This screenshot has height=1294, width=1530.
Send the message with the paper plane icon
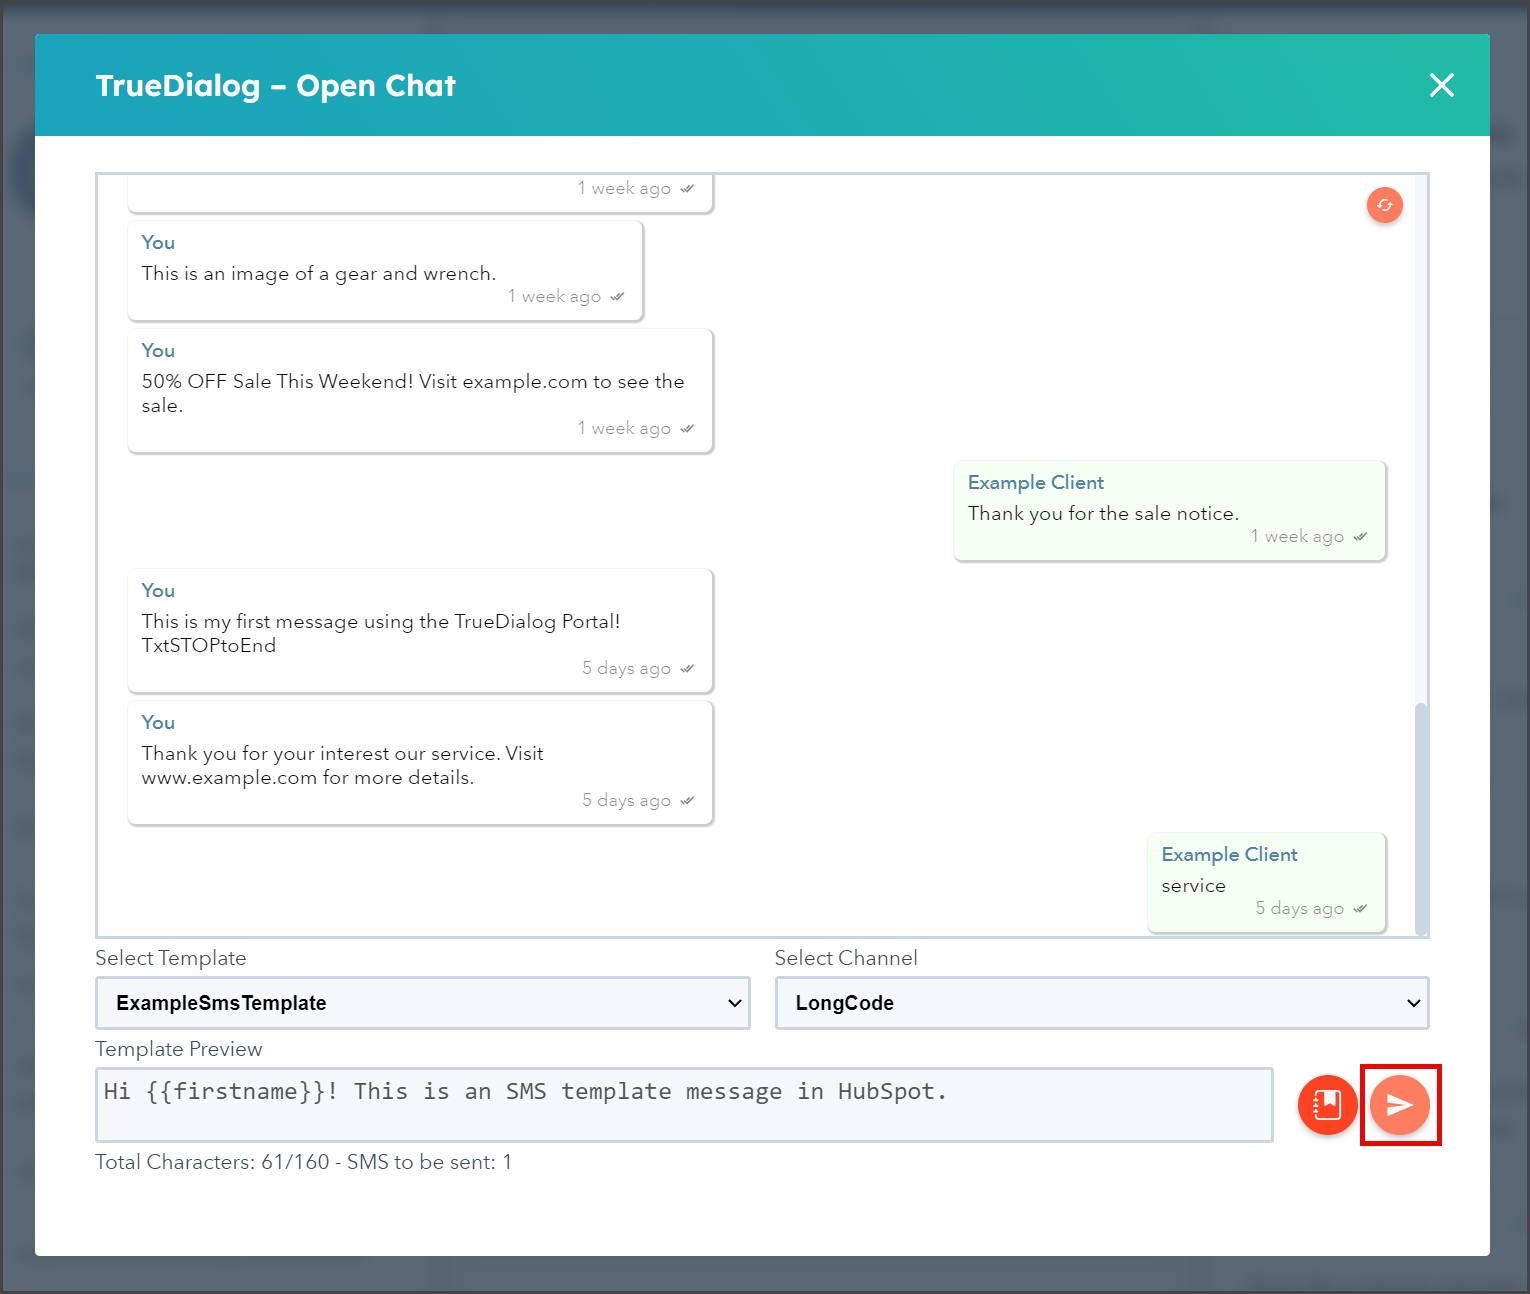[x=1400, y=1105]
